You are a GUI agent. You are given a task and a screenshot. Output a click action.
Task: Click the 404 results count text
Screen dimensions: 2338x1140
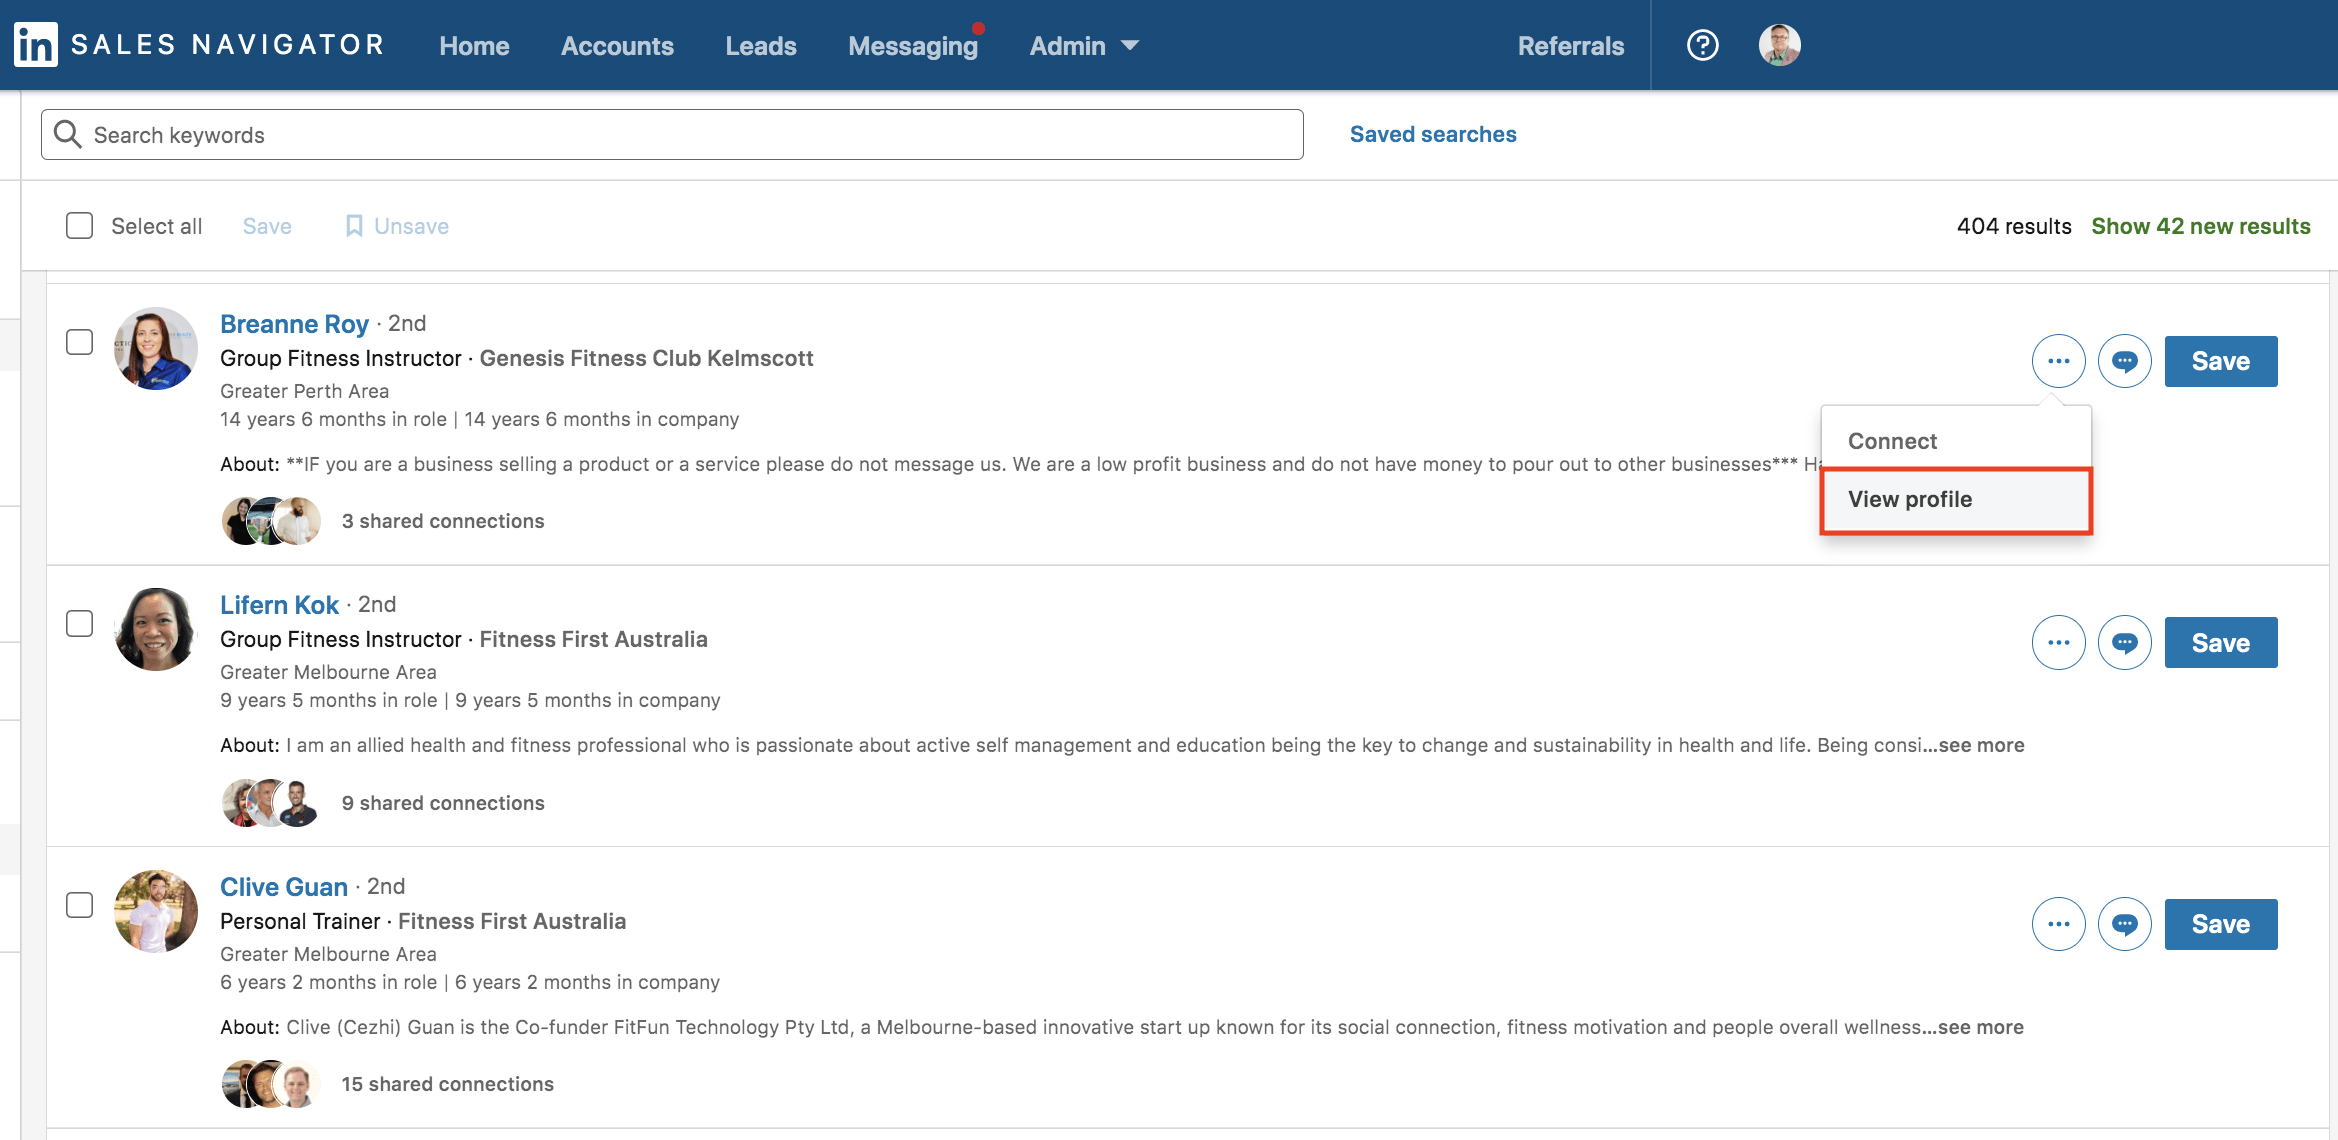[2014, 226]
